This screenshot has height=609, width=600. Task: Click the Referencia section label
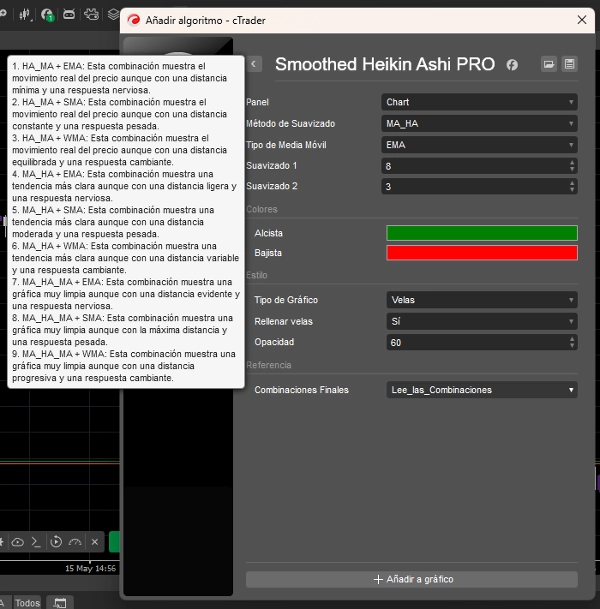pyautogui.click(x=269, y=365)
